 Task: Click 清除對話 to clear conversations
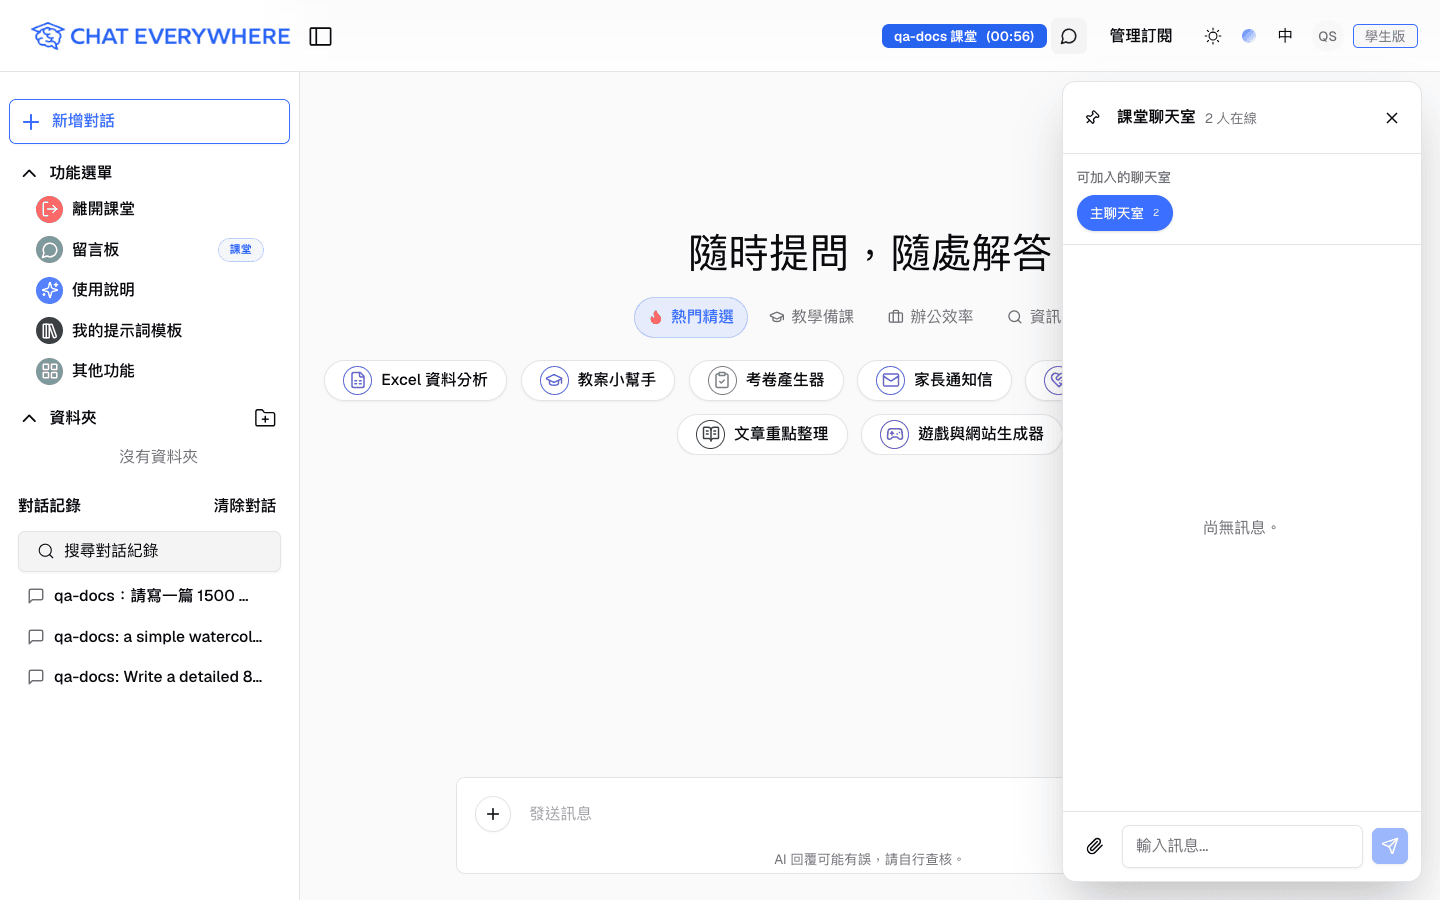(x=245, y=506)
